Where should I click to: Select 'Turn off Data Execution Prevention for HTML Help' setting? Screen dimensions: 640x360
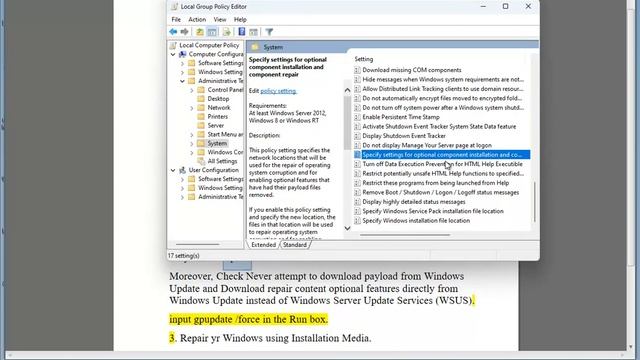click(442, 164)
